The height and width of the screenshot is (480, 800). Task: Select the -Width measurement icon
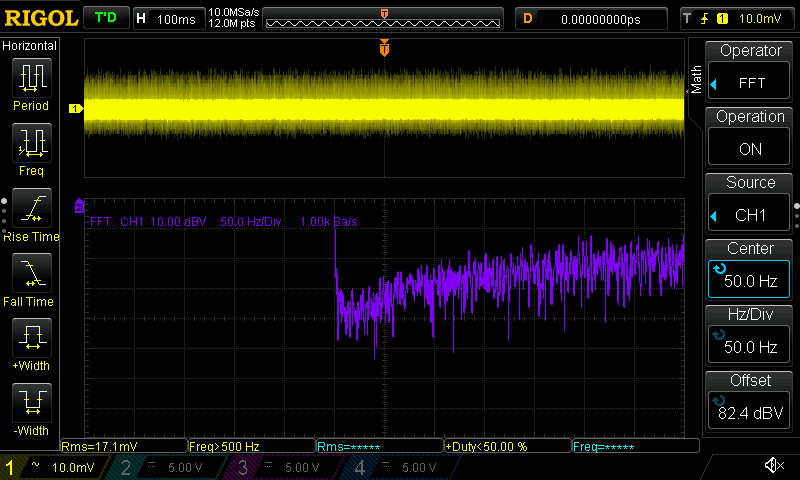pos(30,404)
